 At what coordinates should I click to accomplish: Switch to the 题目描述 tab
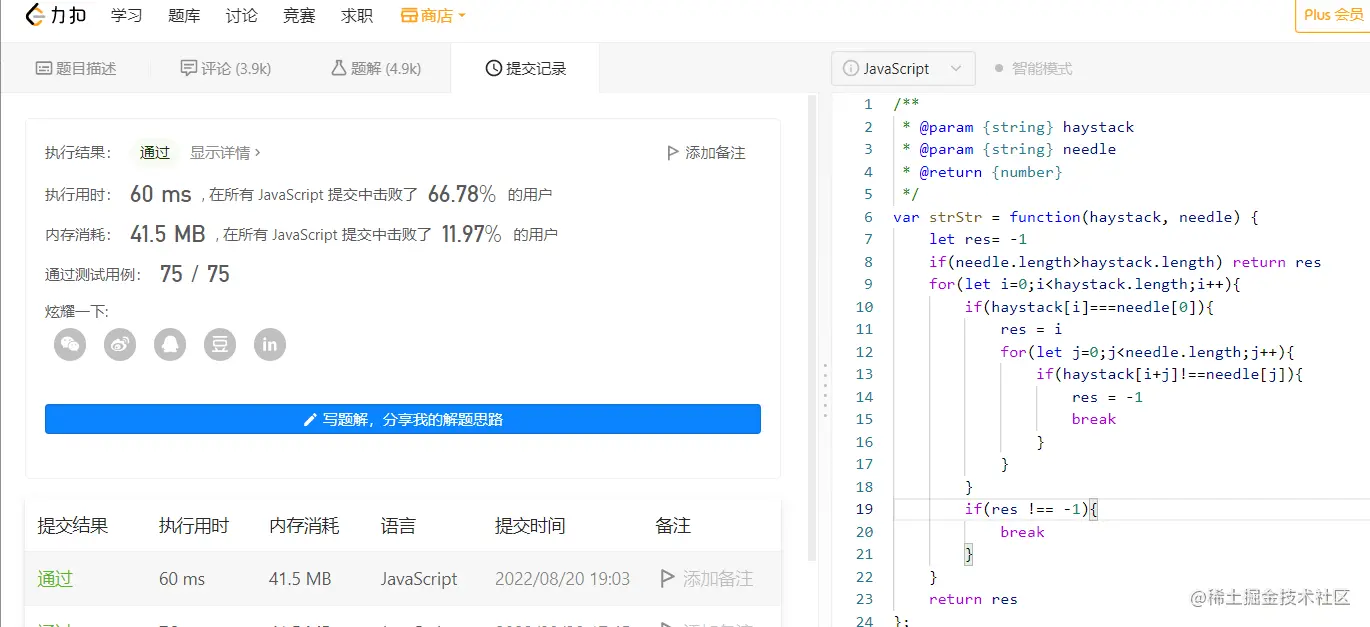pos(76,68)
